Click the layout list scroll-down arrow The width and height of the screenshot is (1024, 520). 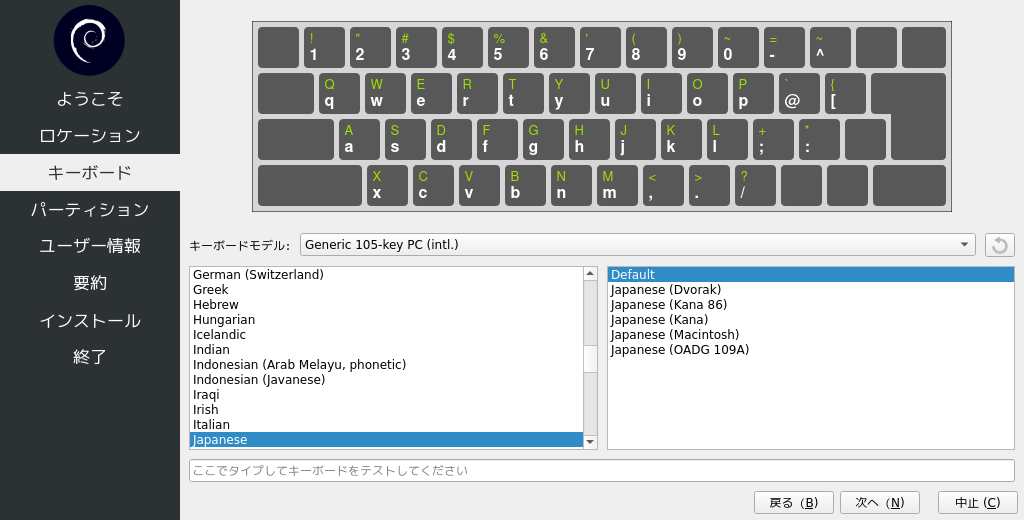pyautogui.click(x=590, y=441)
